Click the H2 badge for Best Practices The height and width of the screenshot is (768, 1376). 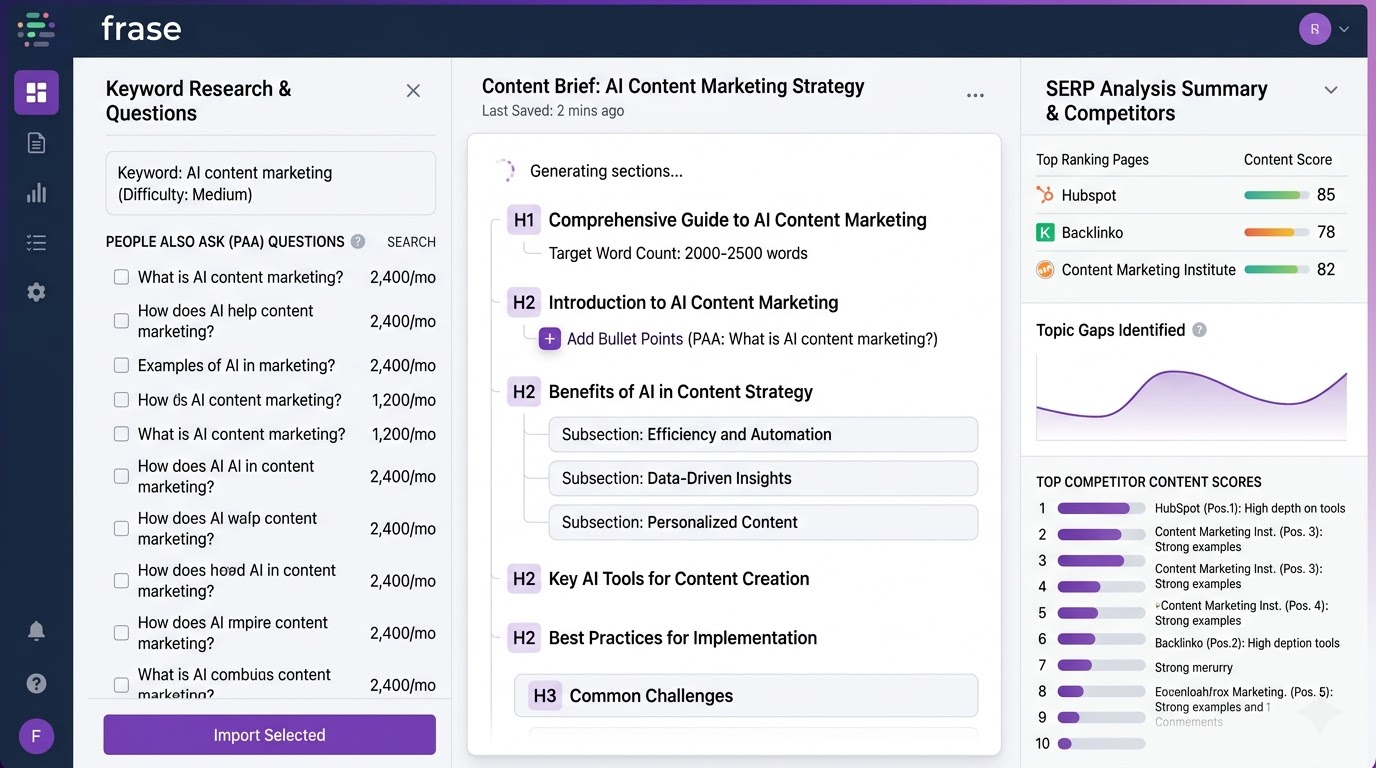coord(524,638)
